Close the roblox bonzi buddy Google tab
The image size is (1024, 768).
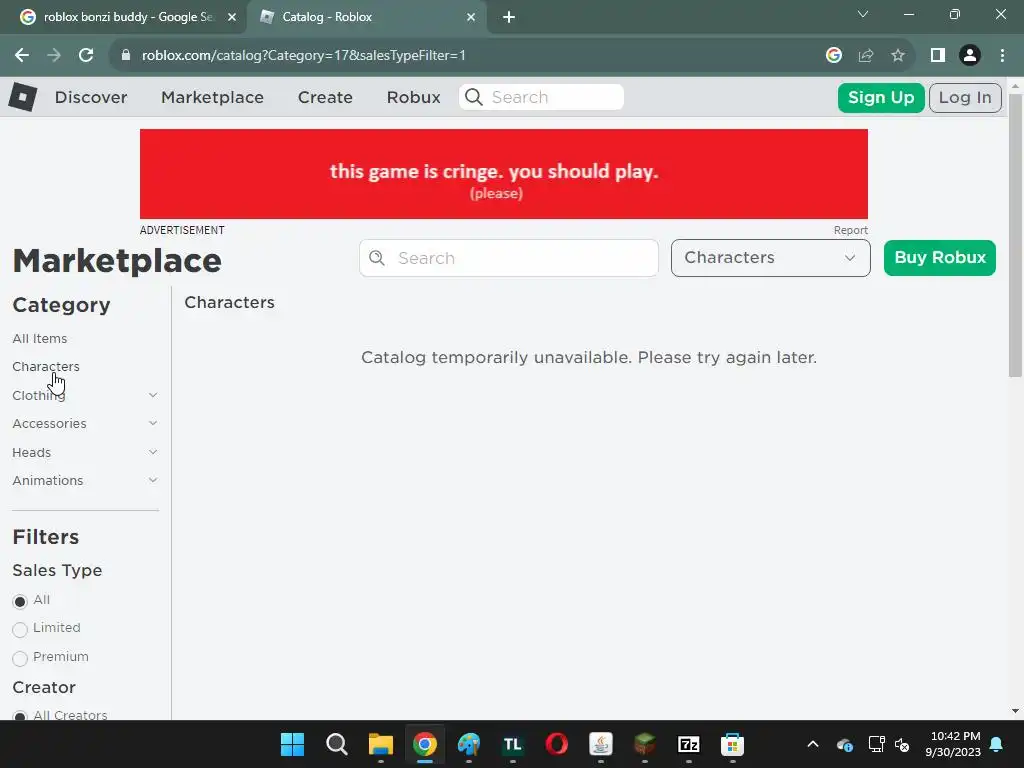[x=232, y=17]
